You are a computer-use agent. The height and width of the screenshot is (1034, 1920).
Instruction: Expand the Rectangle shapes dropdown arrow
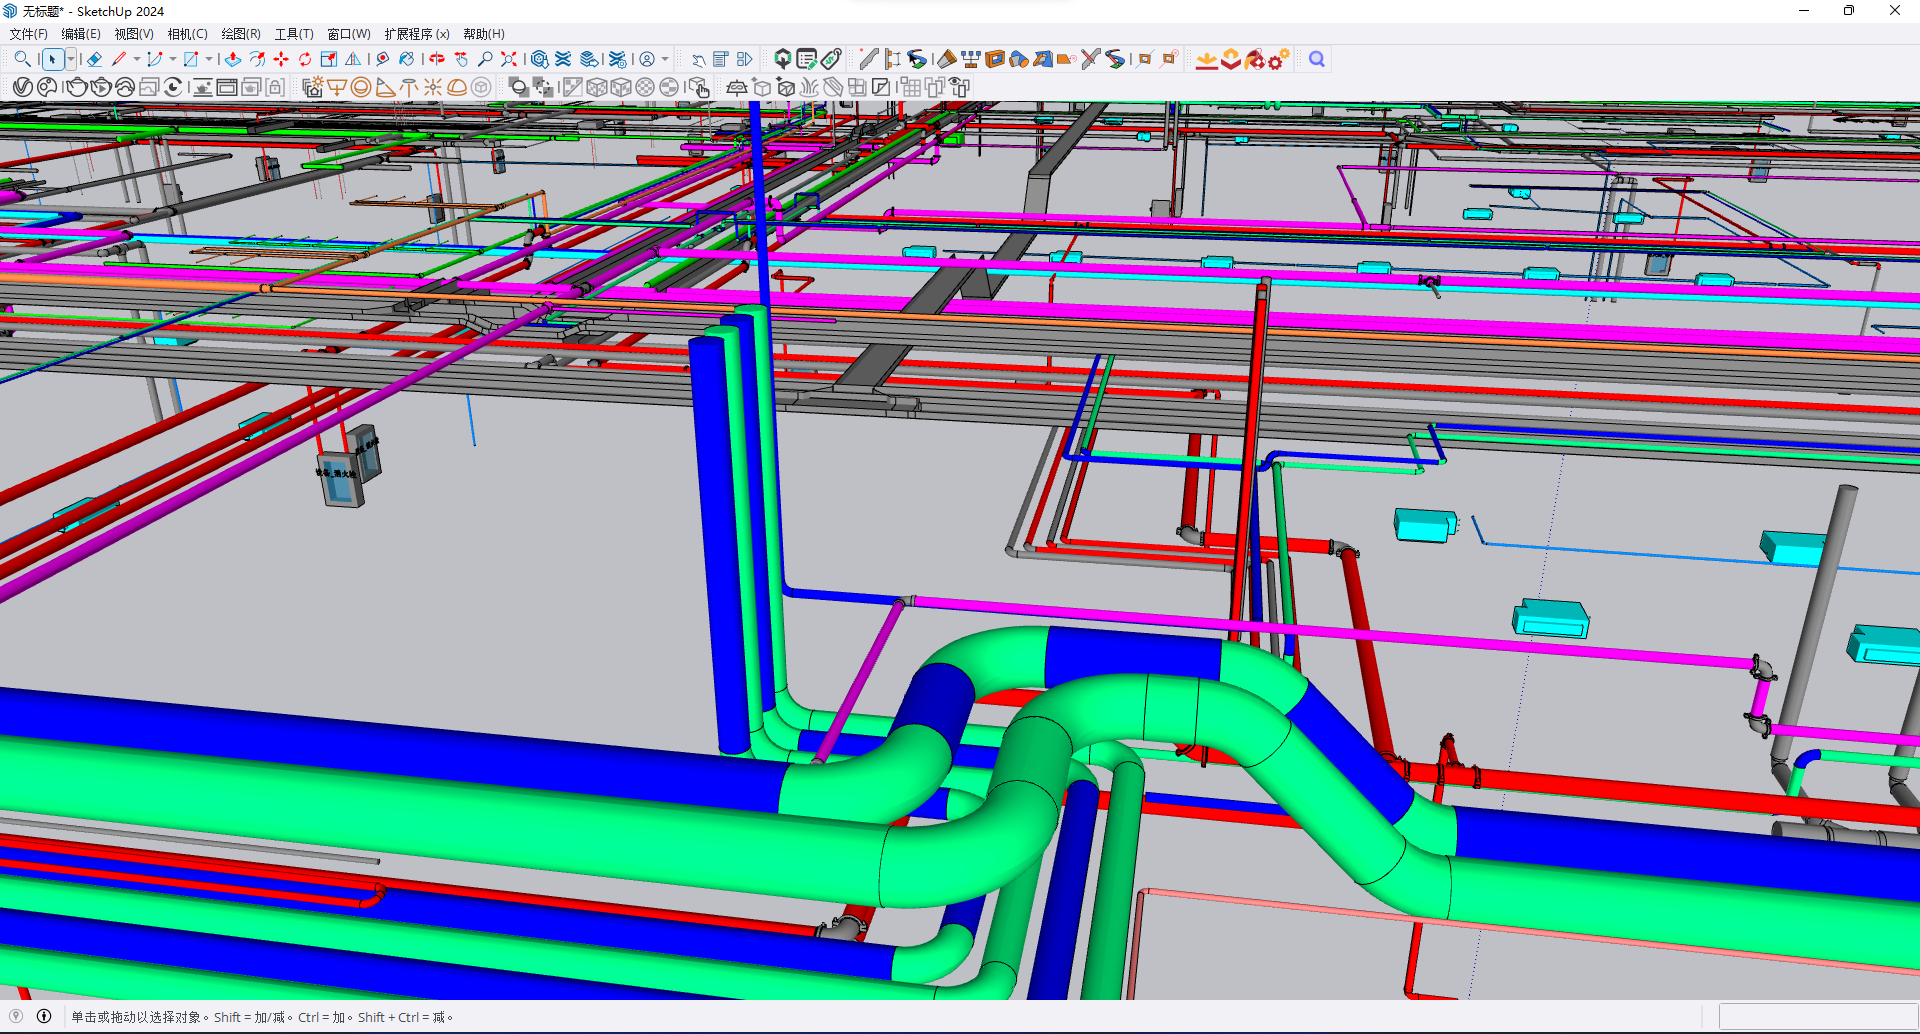(209, 60)
